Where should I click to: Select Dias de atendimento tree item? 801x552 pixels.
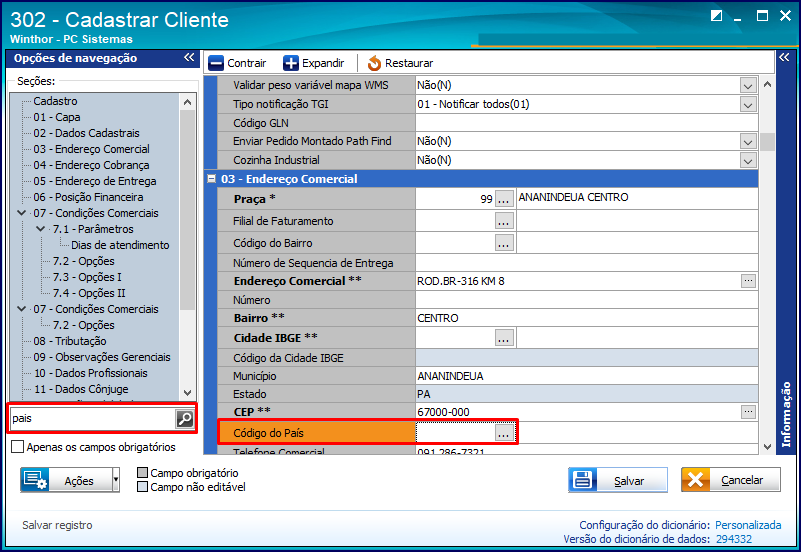(120, 245)
